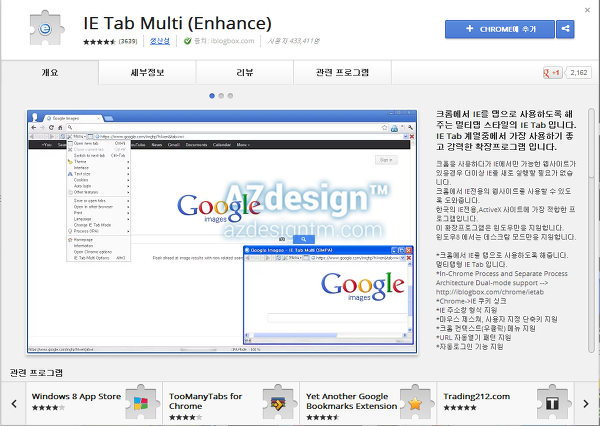Click the Google +1 button
Viewport: 600px width, 426px height.
pyautogui.click(x=553, y=73)
